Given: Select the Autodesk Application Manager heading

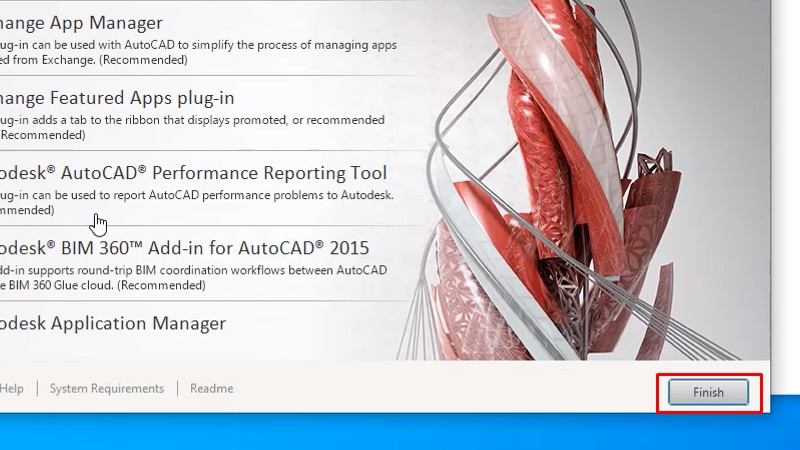Looking at the screenshot, I should (x=113, y=323).
